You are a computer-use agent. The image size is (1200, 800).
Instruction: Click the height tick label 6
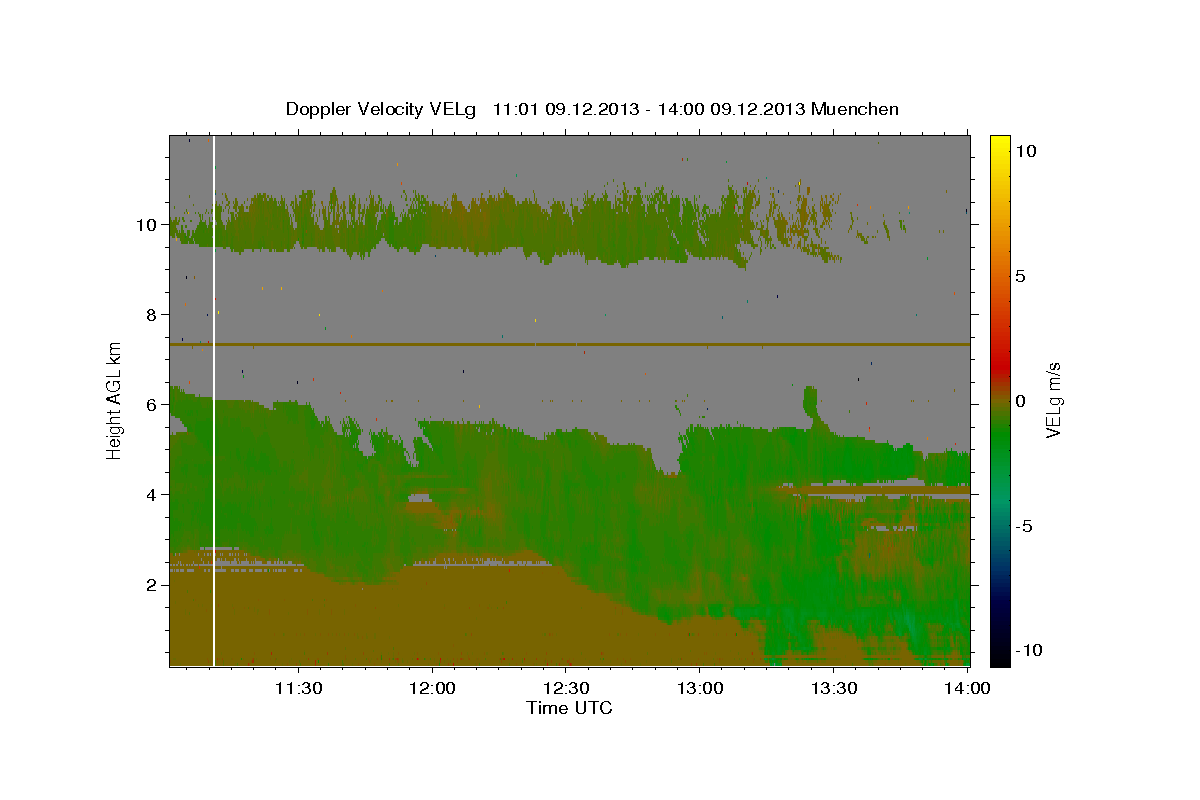[x=153, y=404]
